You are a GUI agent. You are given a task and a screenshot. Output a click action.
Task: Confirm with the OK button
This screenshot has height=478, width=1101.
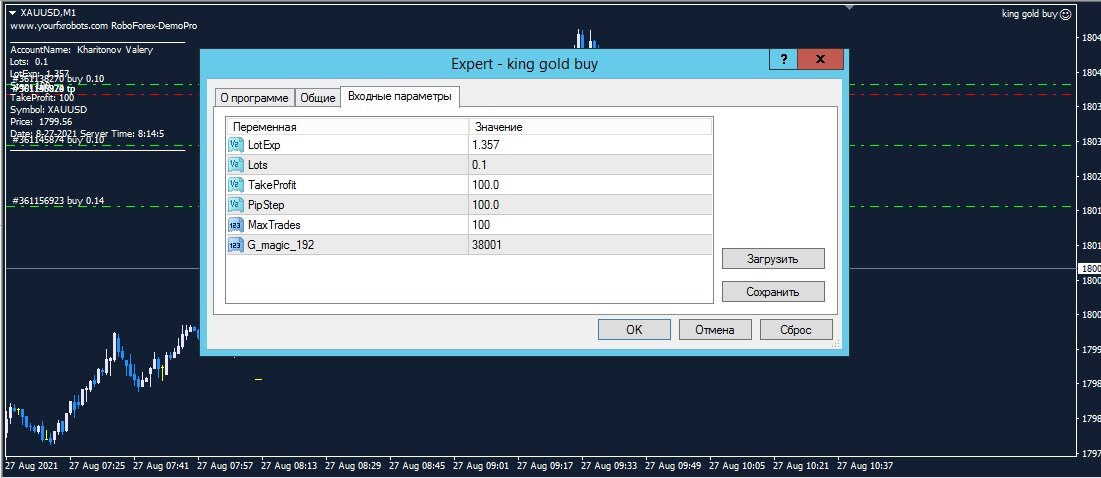[x=634, y=329]
